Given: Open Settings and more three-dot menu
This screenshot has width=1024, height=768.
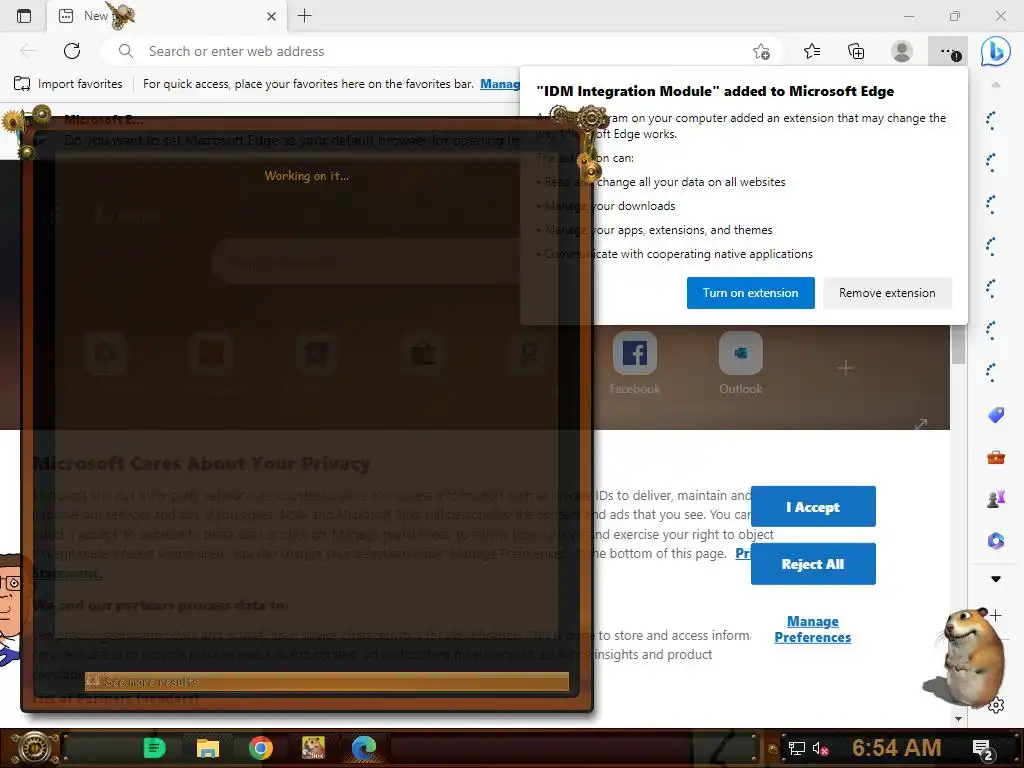Looking at the screenshot, I should tap(948, 52).
